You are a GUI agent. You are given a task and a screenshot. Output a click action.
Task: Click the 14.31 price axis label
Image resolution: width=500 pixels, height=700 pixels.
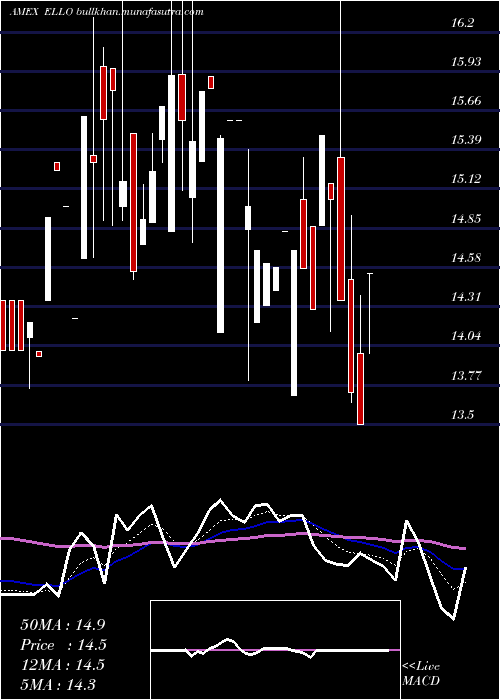pyautogui.click(x=466, y=296)
